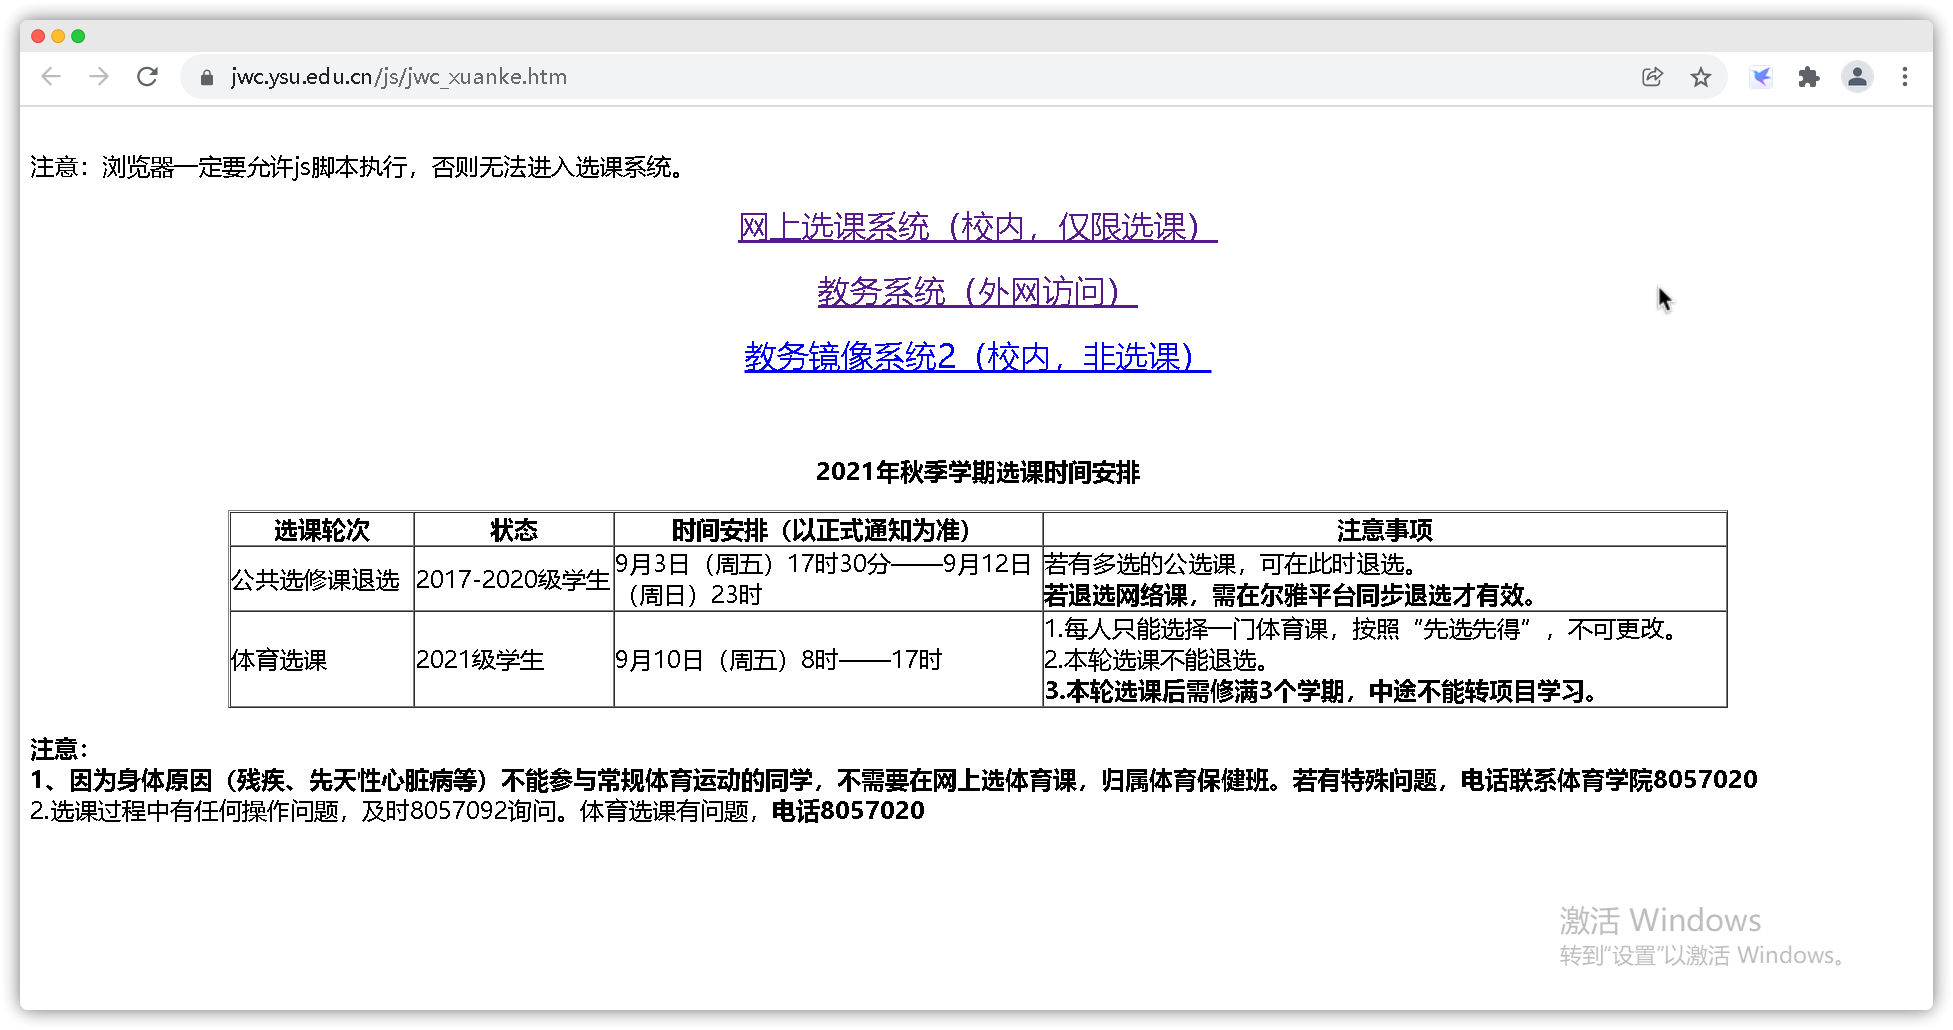The image size is (1953, 1030).
Task: Reload the current page
Action: (x=147, y=77)
